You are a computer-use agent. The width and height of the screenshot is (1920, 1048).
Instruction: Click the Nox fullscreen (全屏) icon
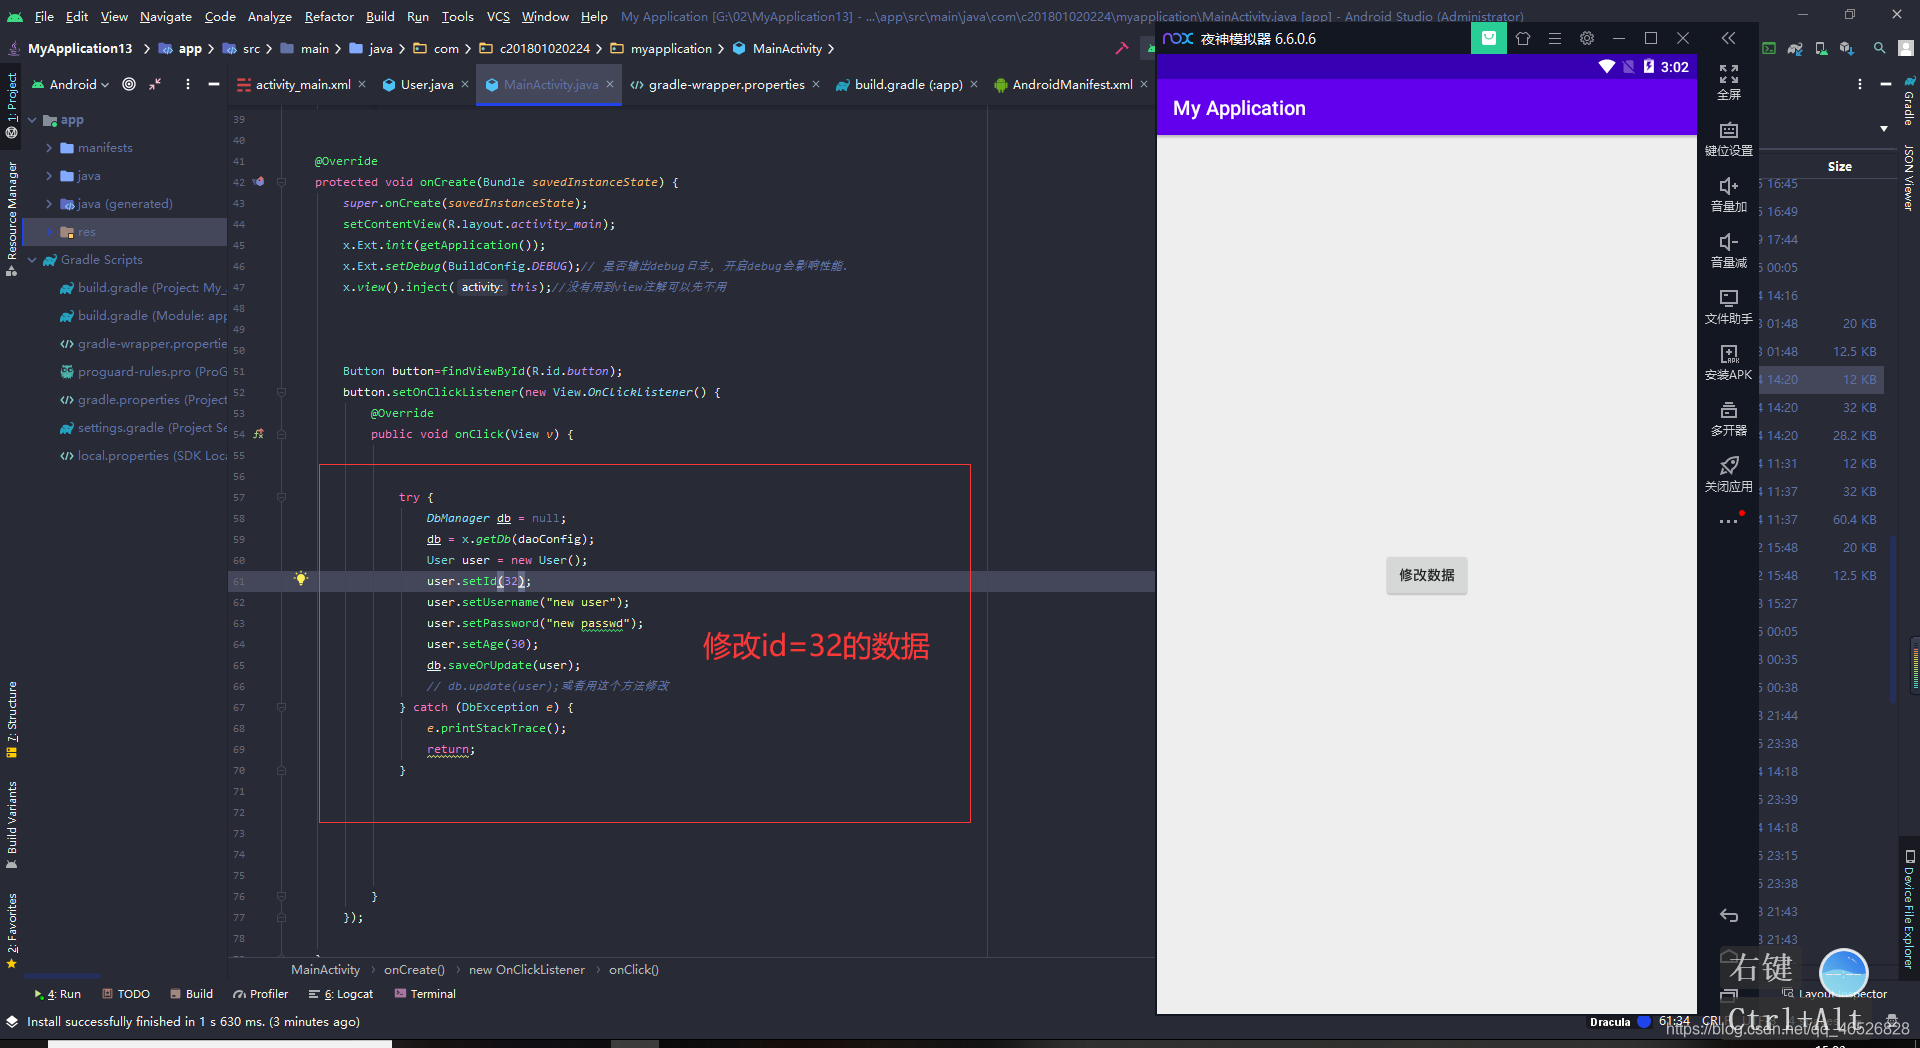pyautogui.click(x=1728, y=75)
